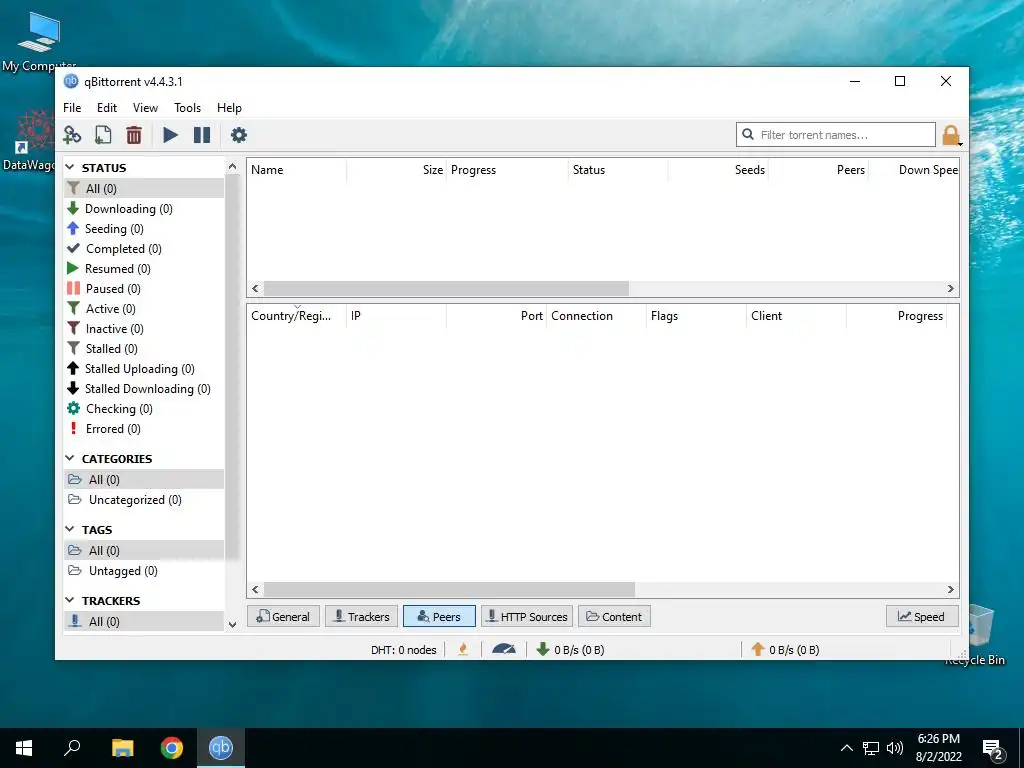Image resolution: width=1024 pixels, height=768 pixels.
Task: Select All (0) under CATEGORIES
Action: (x=144, y=480)
